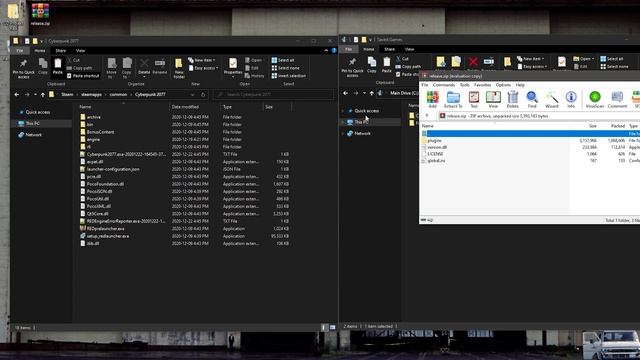
Task: Create New folder in Cyberpunk 2077 window
Action: (179, 68)
